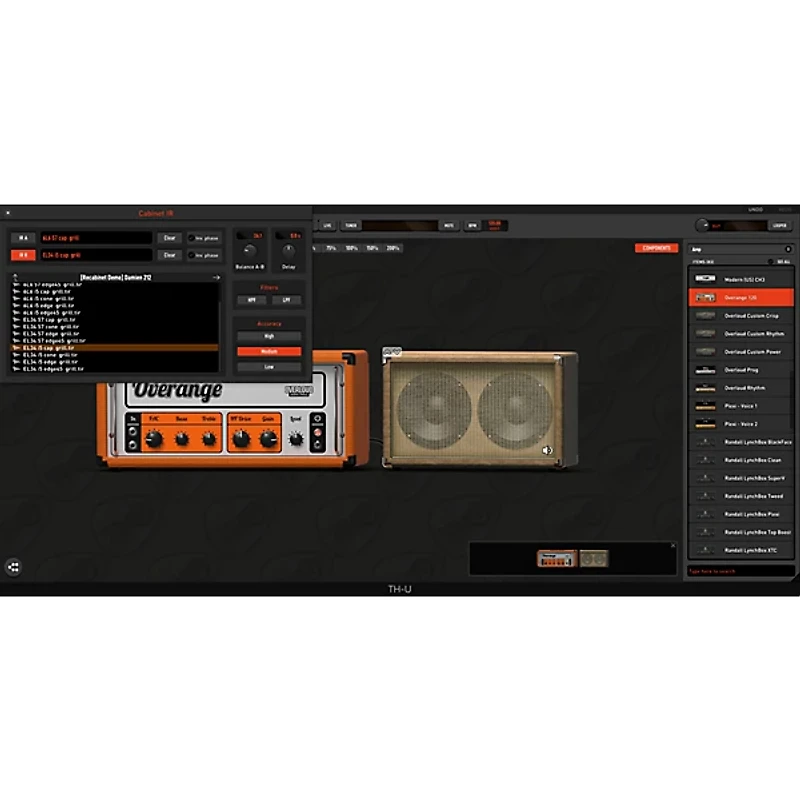Toggle inv phase for the IR A slot
Viewport: 800px width, 800px height.
pyautogui.click(x=205, y=238)
